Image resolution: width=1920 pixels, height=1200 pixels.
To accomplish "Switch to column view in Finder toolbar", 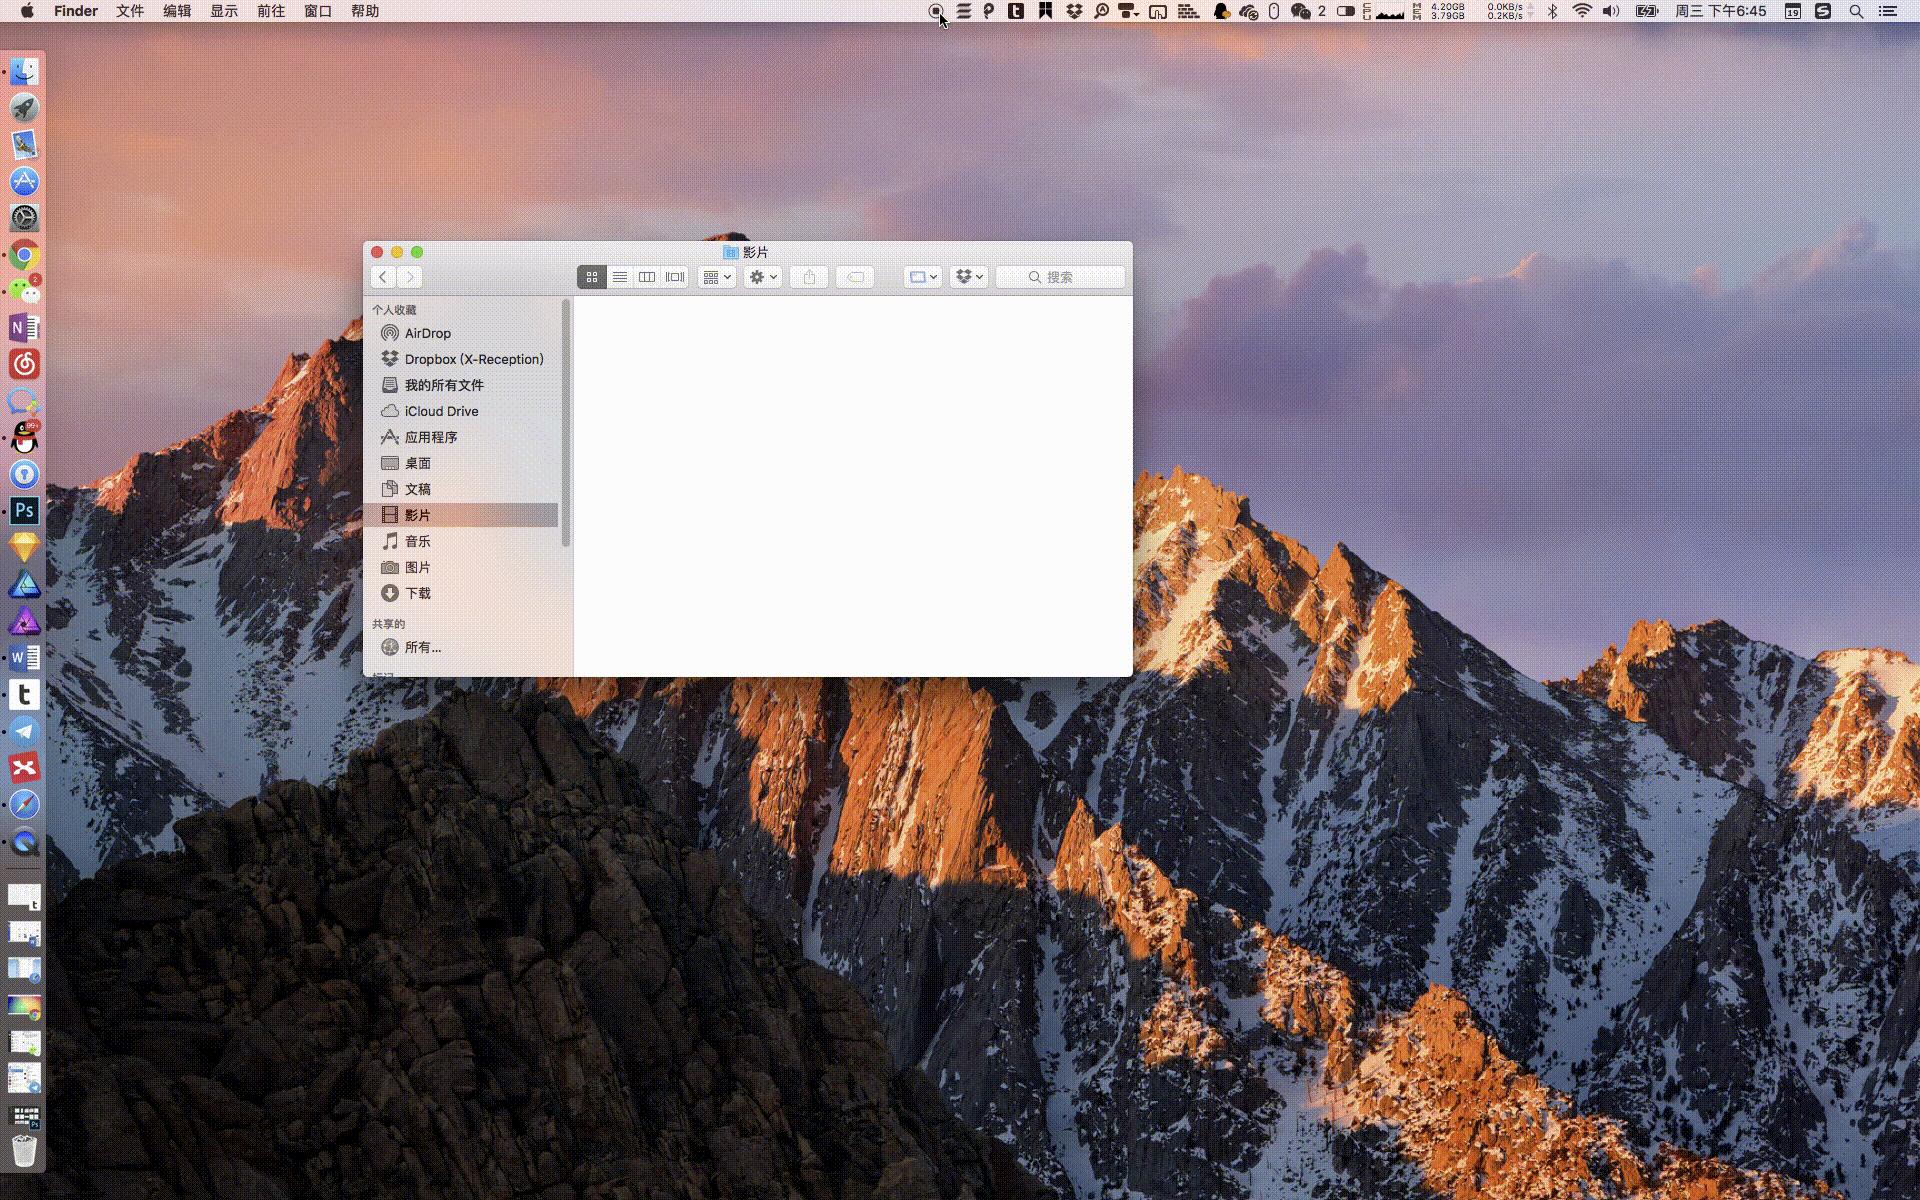I will pyautogui.click(x=647, y=277).
